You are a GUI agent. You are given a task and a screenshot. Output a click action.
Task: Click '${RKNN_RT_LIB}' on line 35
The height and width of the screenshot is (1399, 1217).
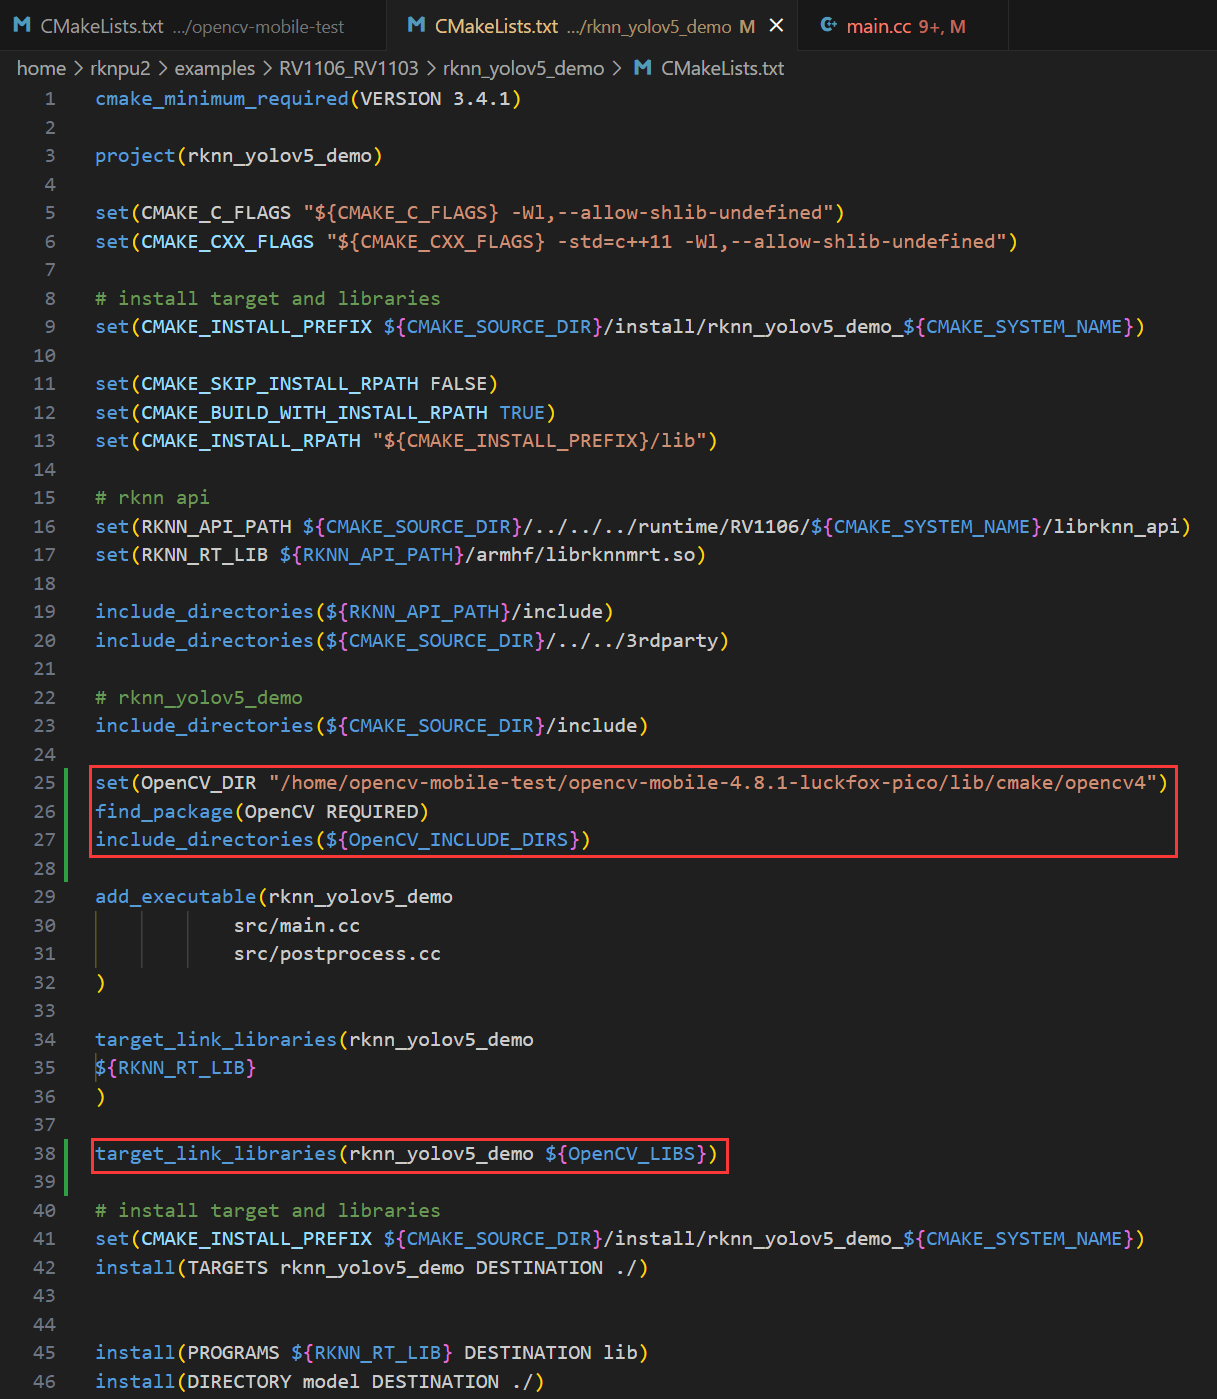tap(176, 1068)
